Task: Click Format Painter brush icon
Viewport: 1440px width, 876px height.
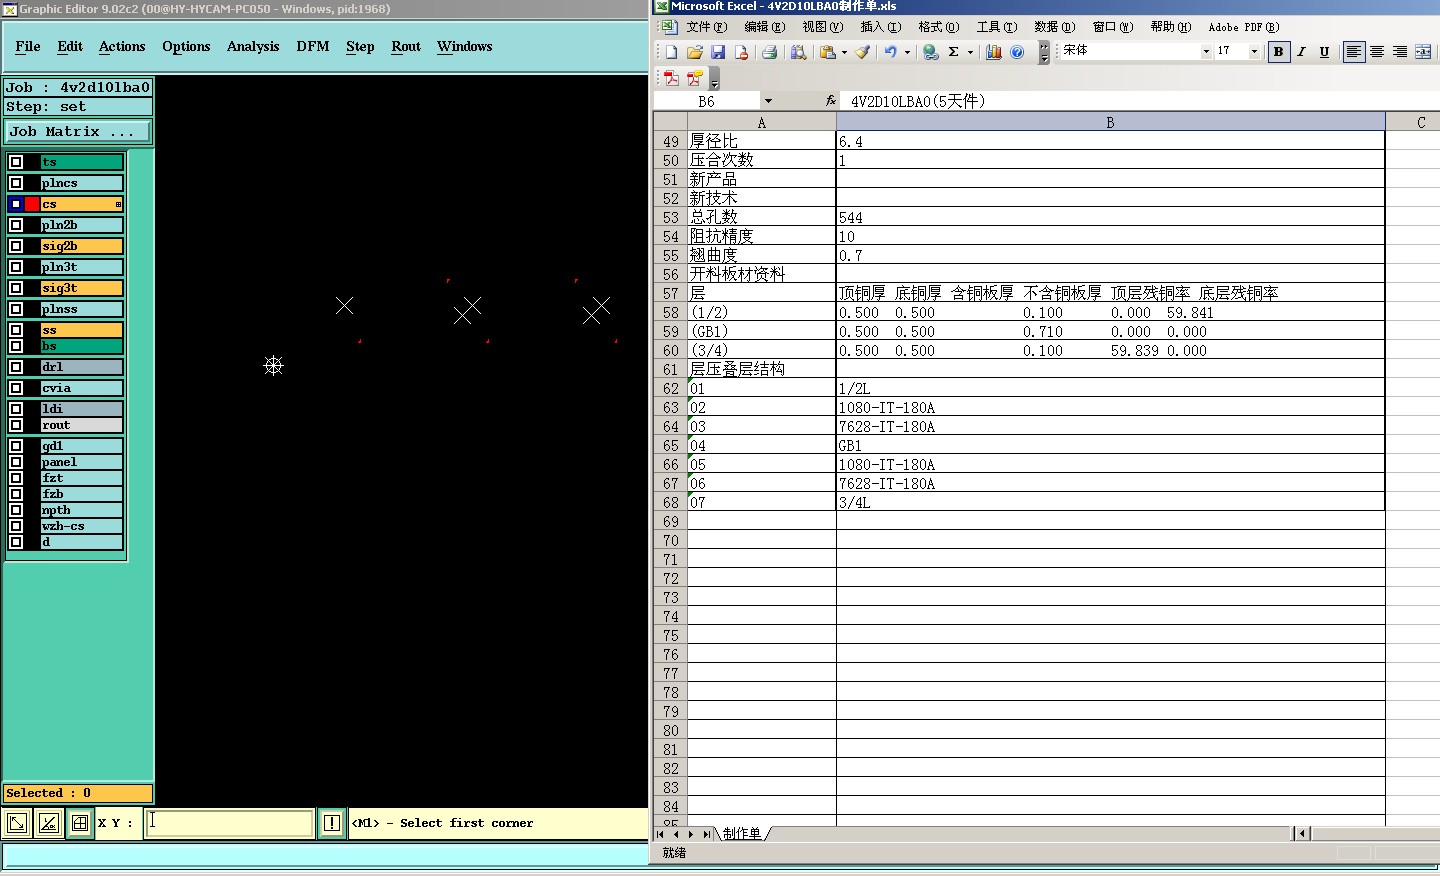Action: 862,52
